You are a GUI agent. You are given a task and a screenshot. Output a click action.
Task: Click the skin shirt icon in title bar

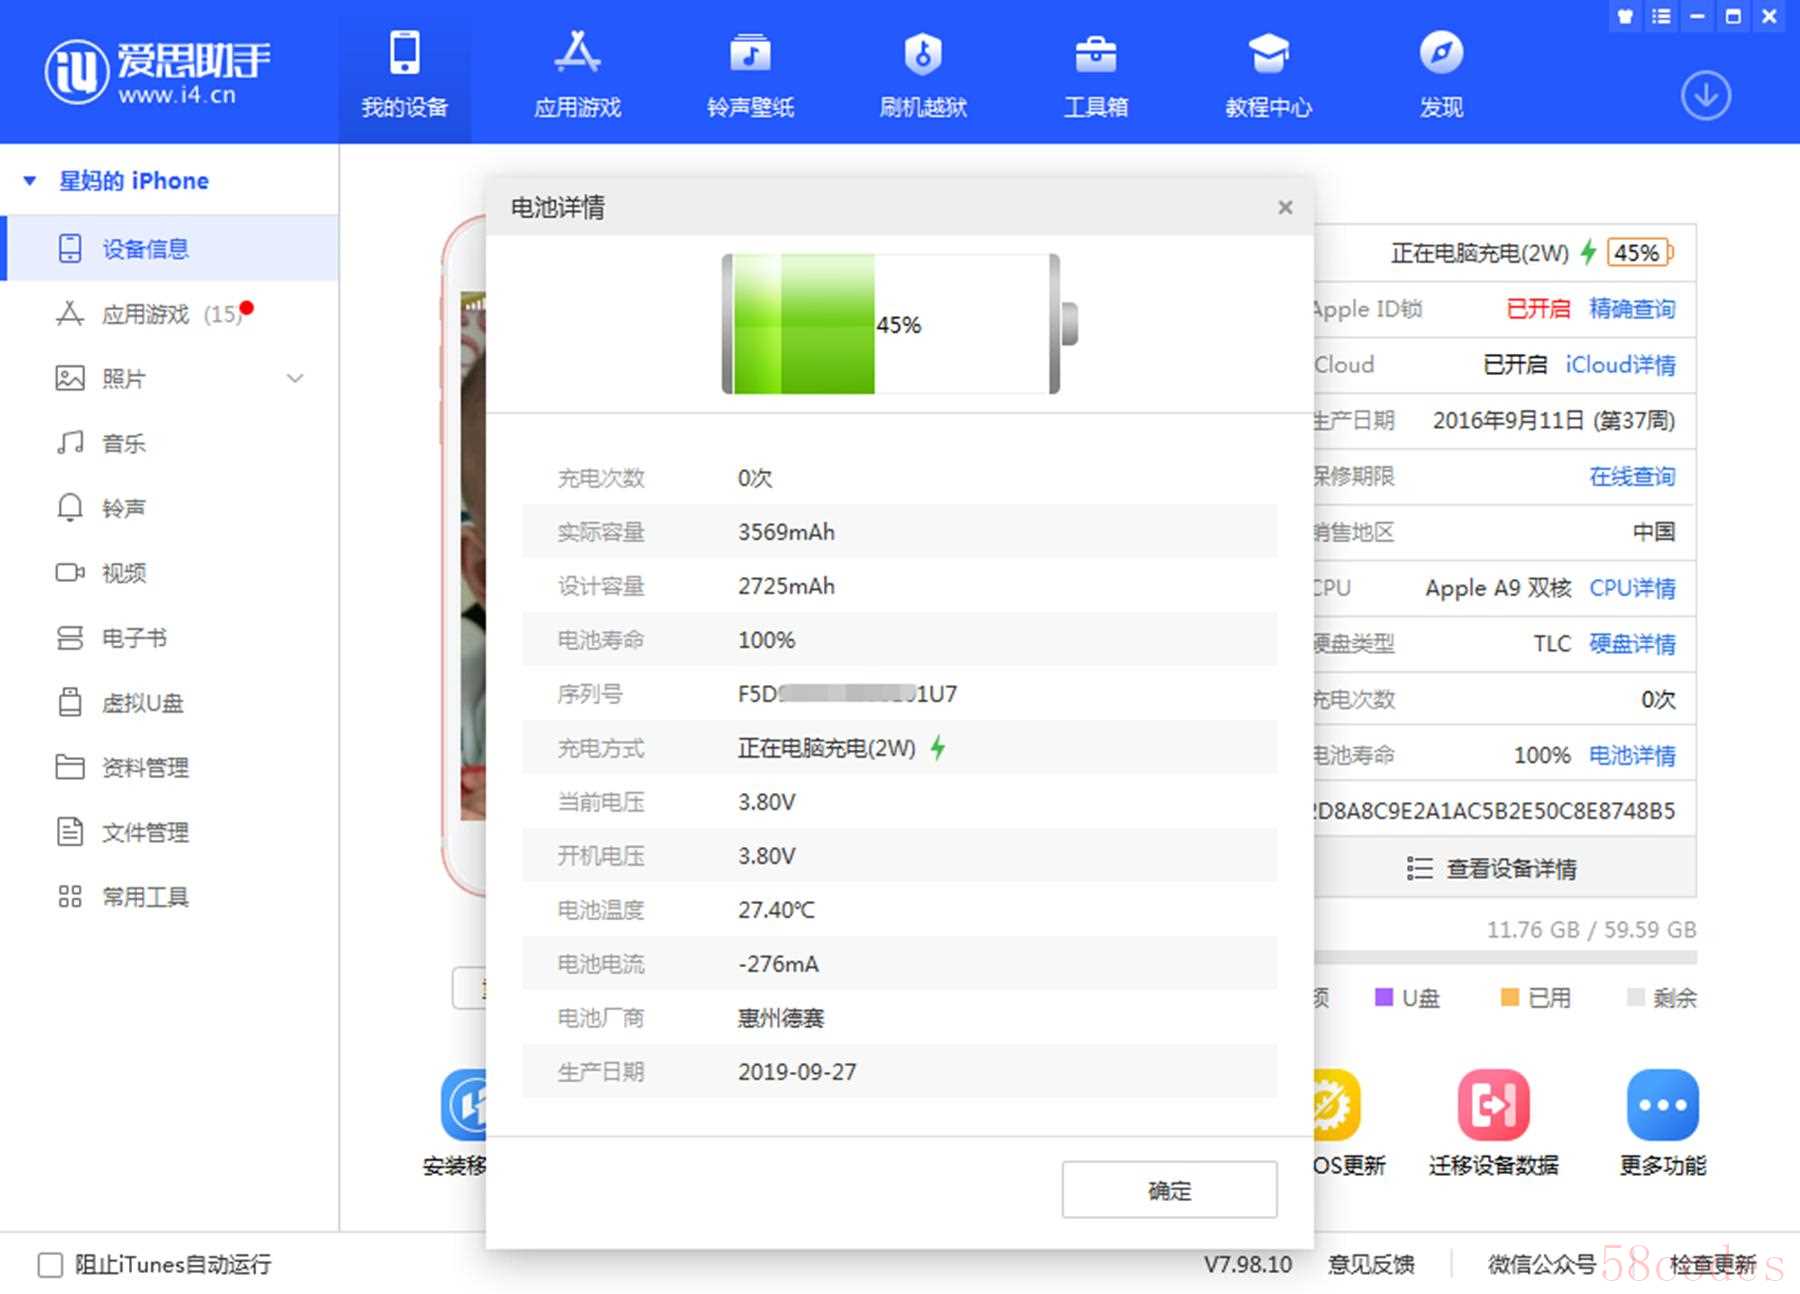[1625, 16]
